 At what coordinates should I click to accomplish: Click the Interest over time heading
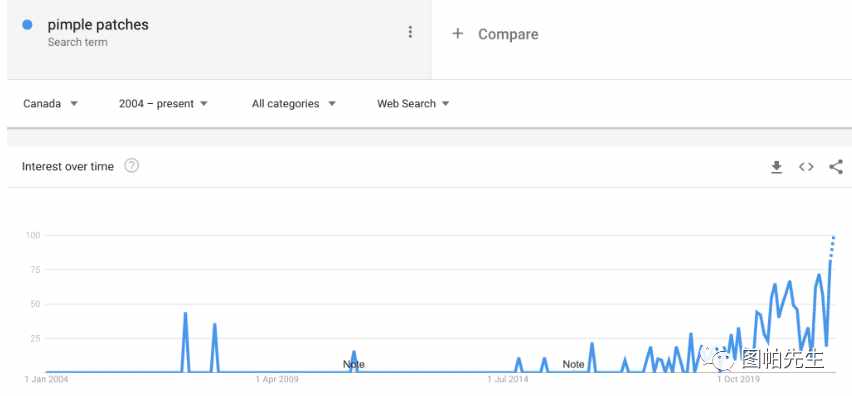(68, 166)
